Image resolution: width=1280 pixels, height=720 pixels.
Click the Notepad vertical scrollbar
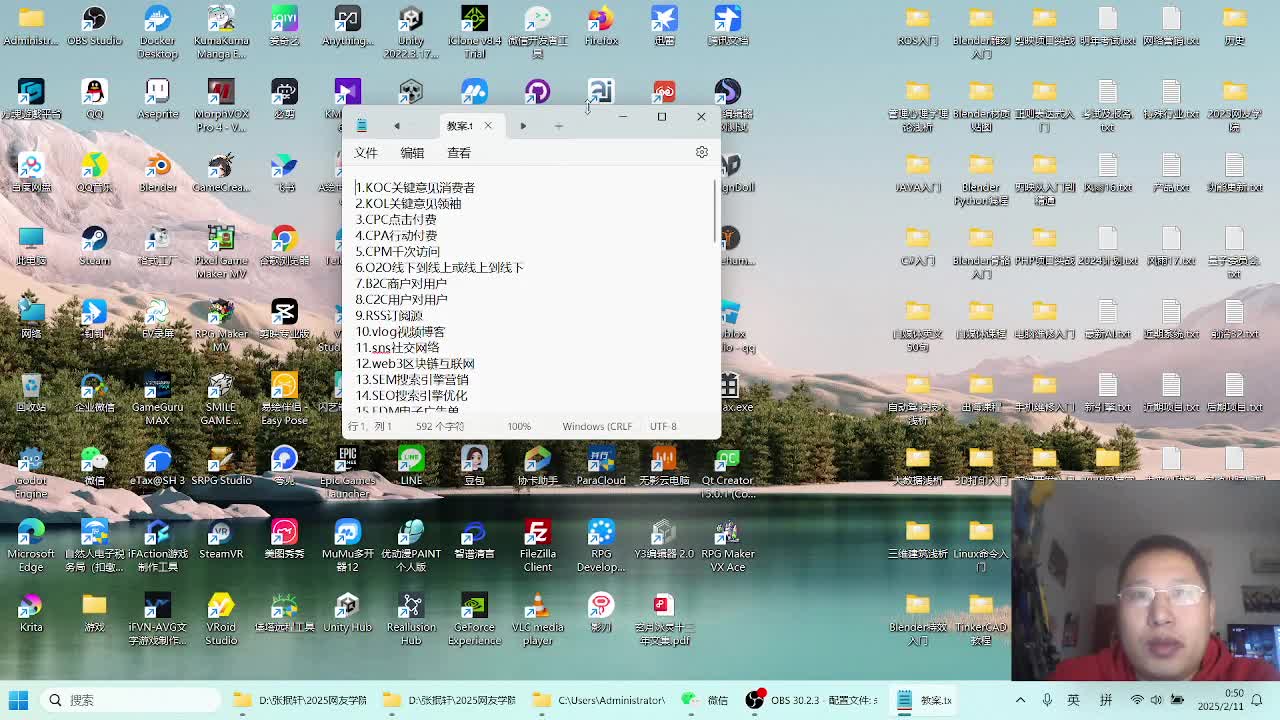pos(716,212)
